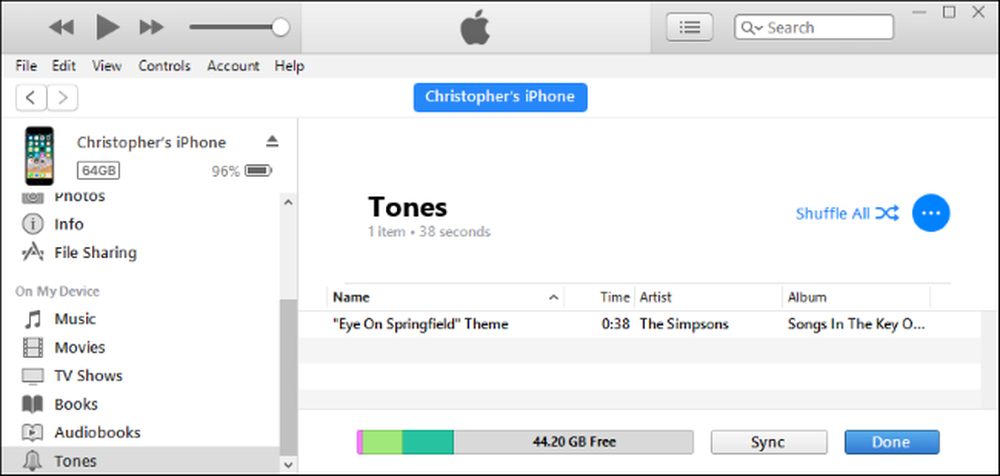Click The Simpsons artist cell

click(x=684, y=324)
